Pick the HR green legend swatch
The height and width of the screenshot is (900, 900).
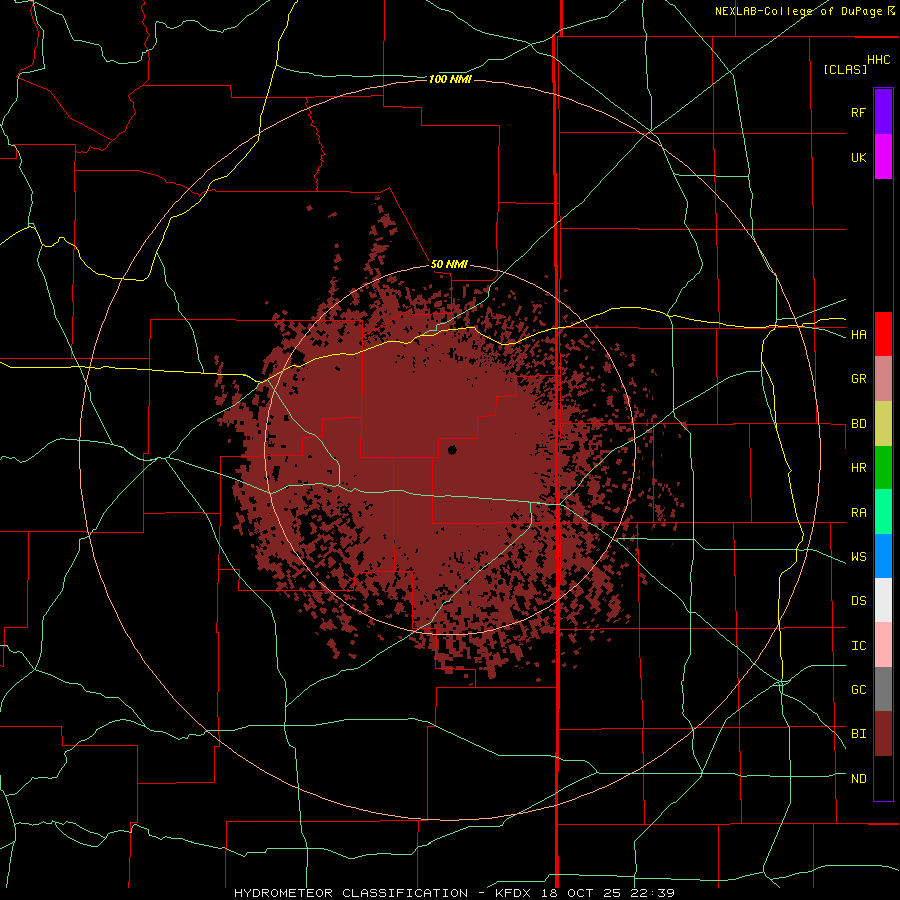tap(883, 468)
